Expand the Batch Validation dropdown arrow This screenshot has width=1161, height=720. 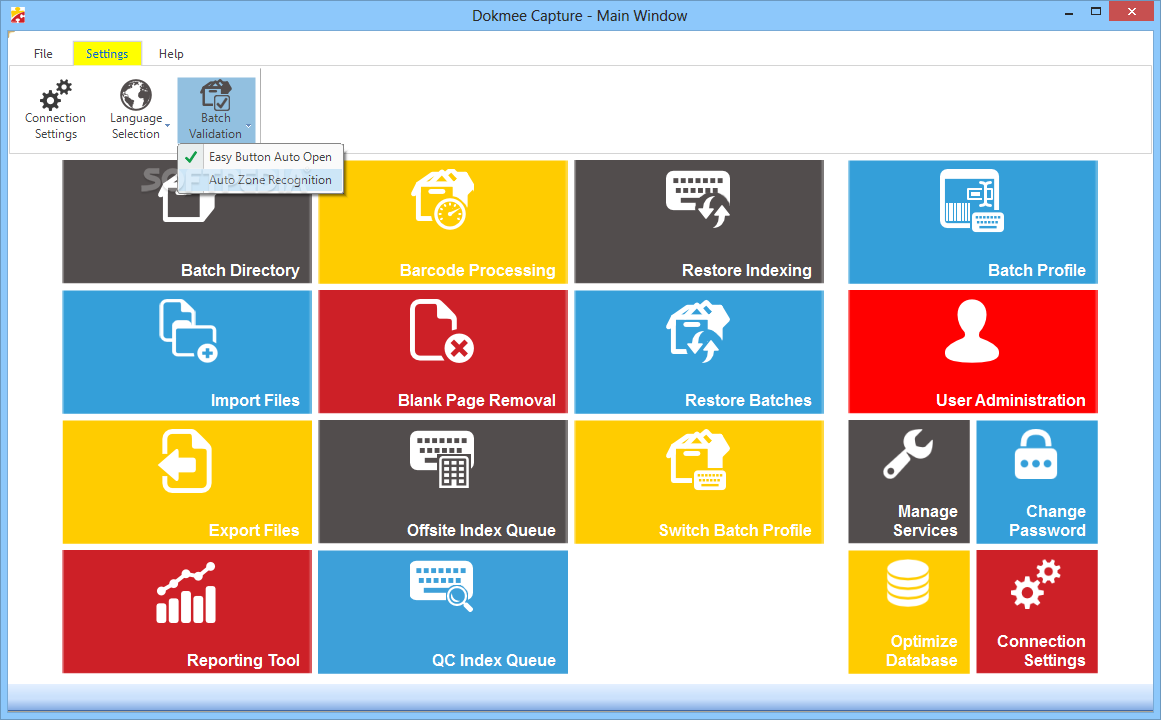(249, 126)
